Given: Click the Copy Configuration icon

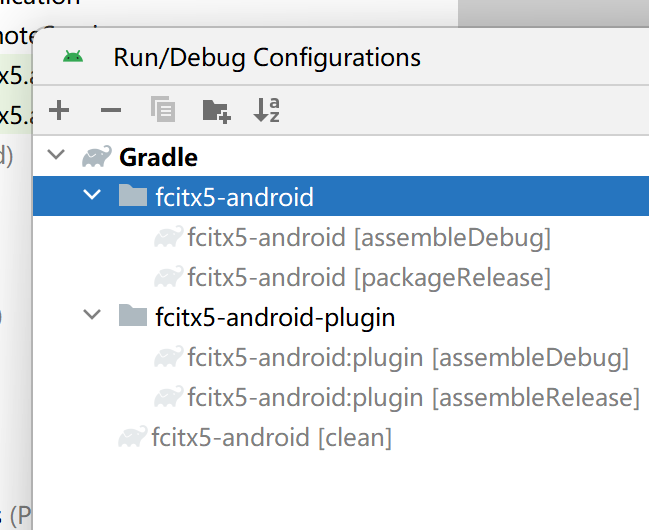Looking at the screenshot, I should pyautogui.click(x=163, y=110).
